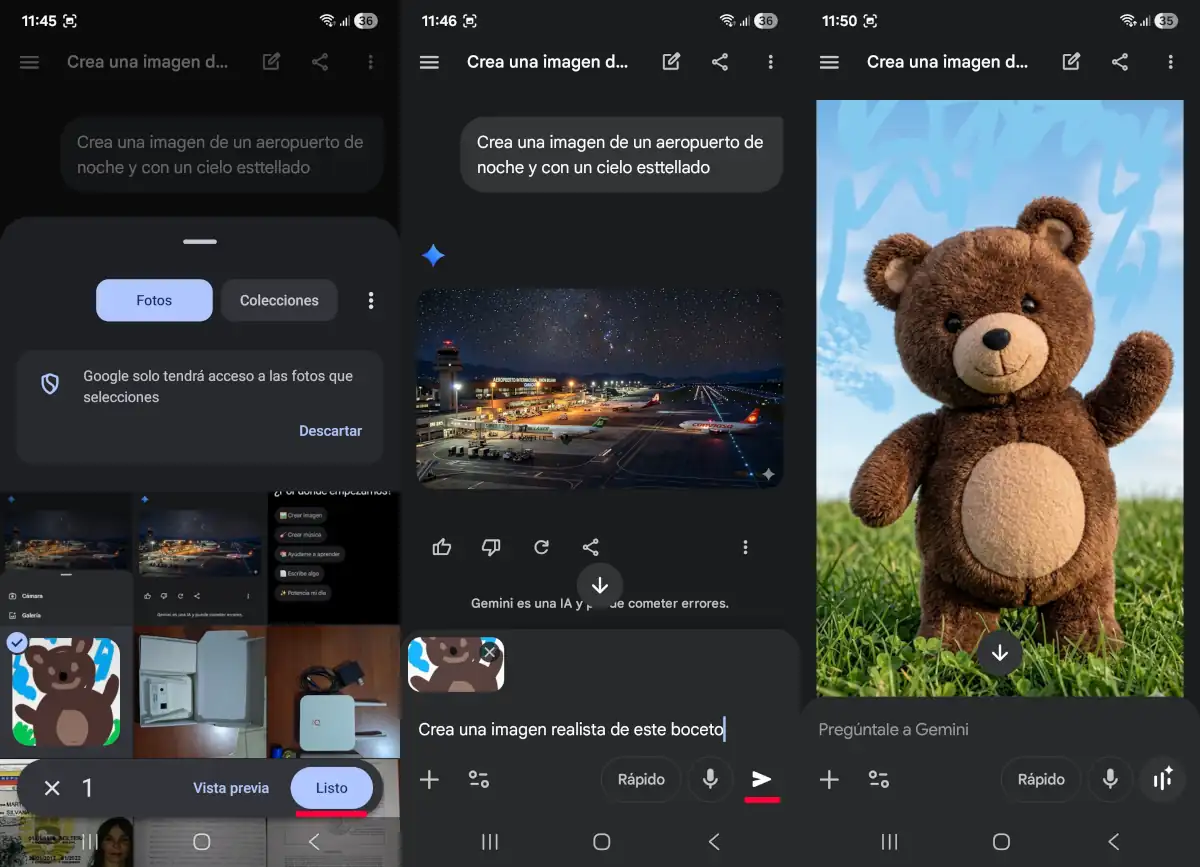
Task: Like the generated airport image
Action: (x=441, y=547)
